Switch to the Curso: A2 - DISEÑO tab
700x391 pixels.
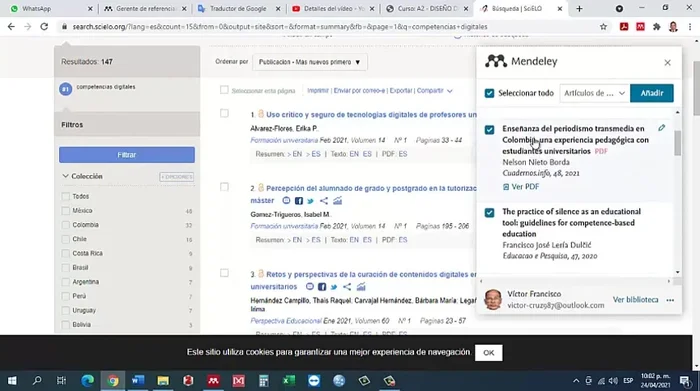click(x=427, y=8)
